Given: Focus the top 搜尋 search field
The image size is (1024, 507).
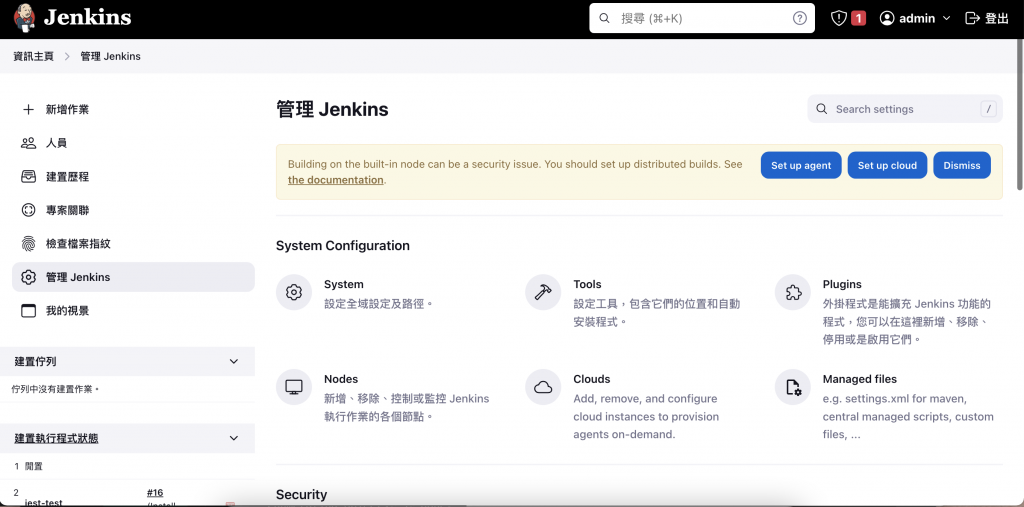Looking at the screenshot, I should [x=702, y=18].
